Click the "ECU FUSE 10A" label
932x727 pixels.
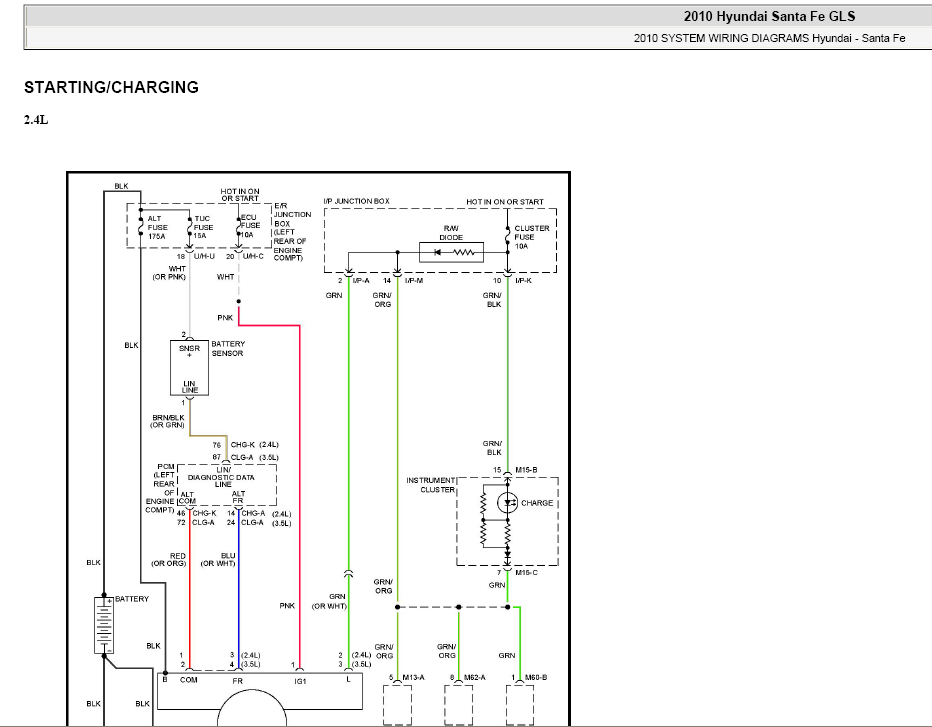(250, 226)
